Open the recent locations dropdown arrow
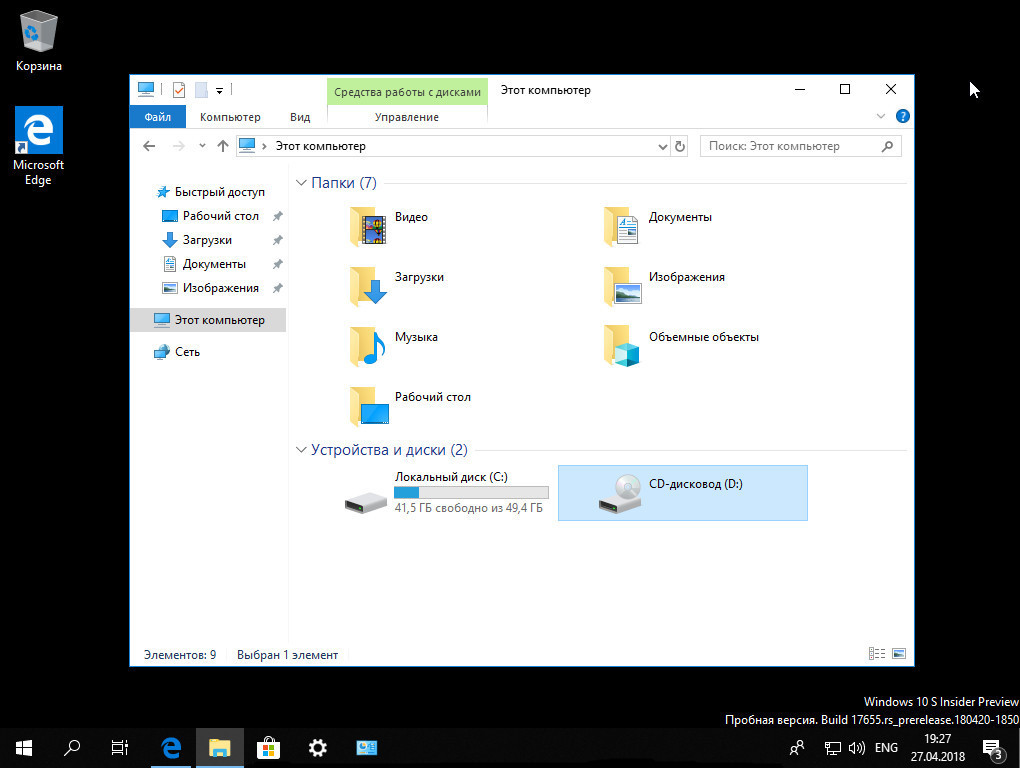Screen dimensions: 1020x768 pyautogui.click(x=202, y=146)
